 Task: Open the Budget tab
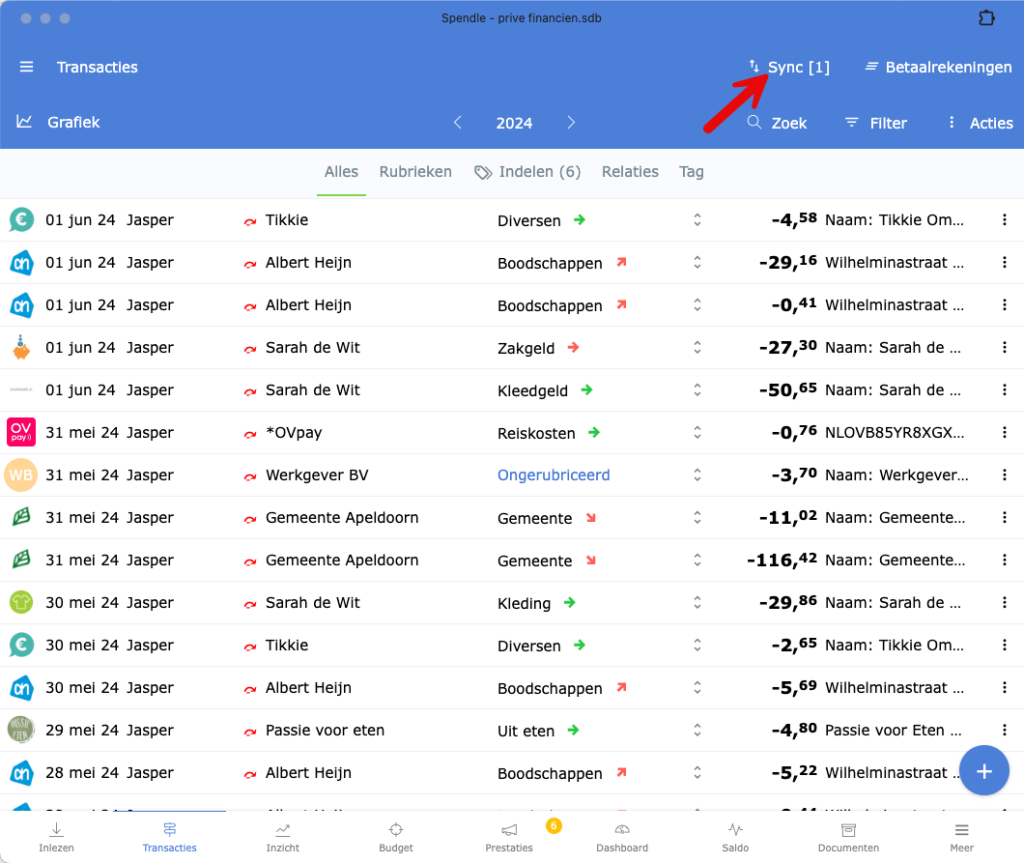tap(396, 838)
